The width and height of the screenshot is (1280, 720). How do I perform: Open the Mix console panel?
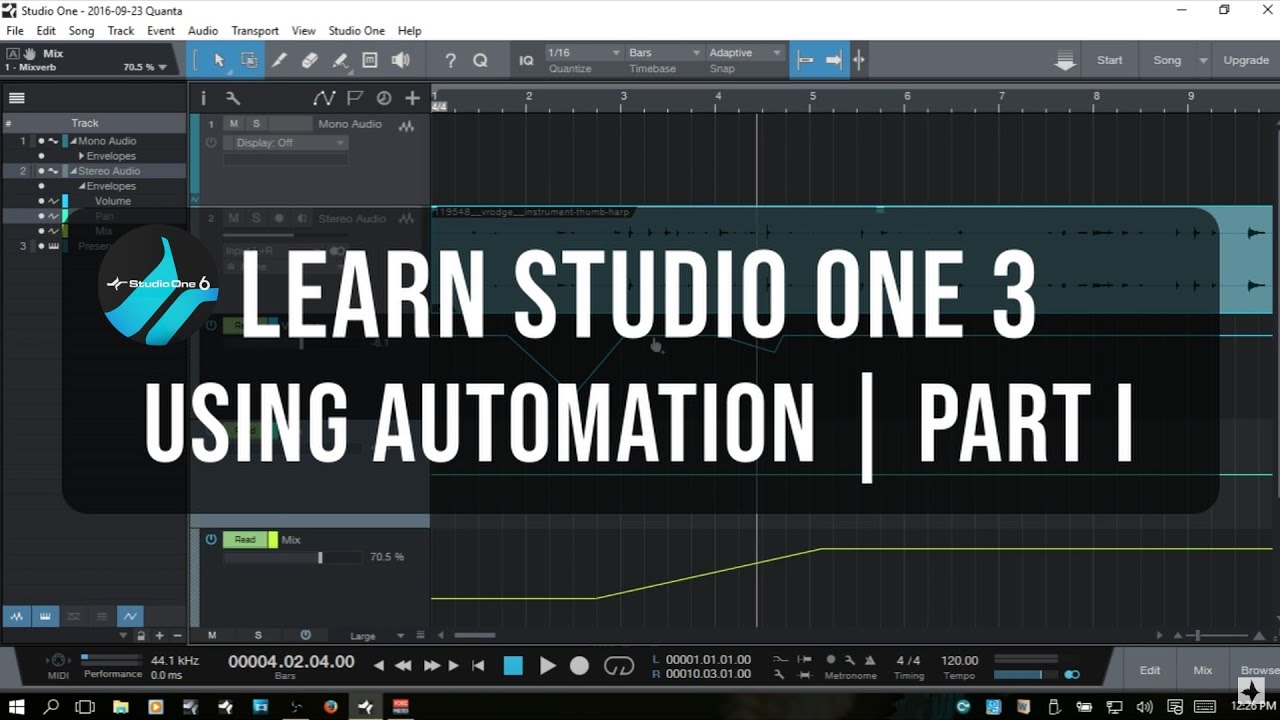point(1203,670)
